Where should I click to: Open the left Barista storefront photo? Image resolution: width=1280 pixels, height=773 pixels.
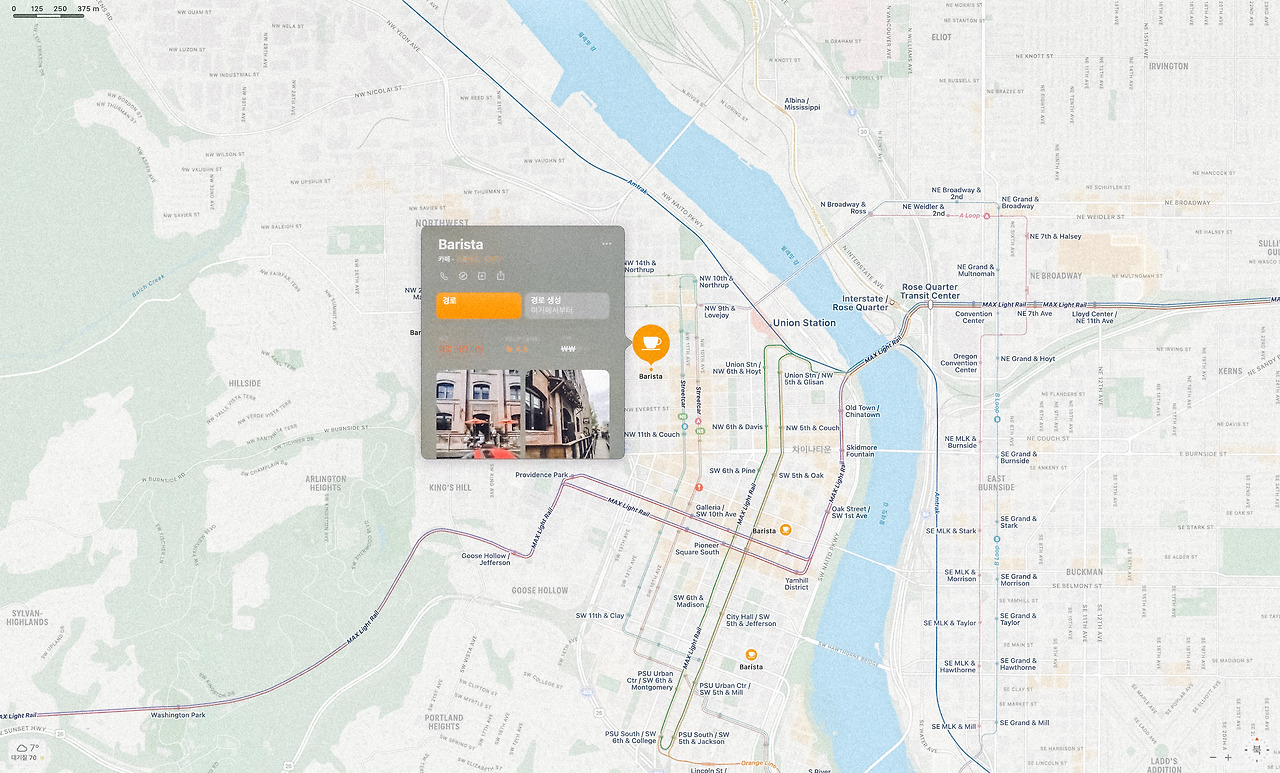click(479, 414)
